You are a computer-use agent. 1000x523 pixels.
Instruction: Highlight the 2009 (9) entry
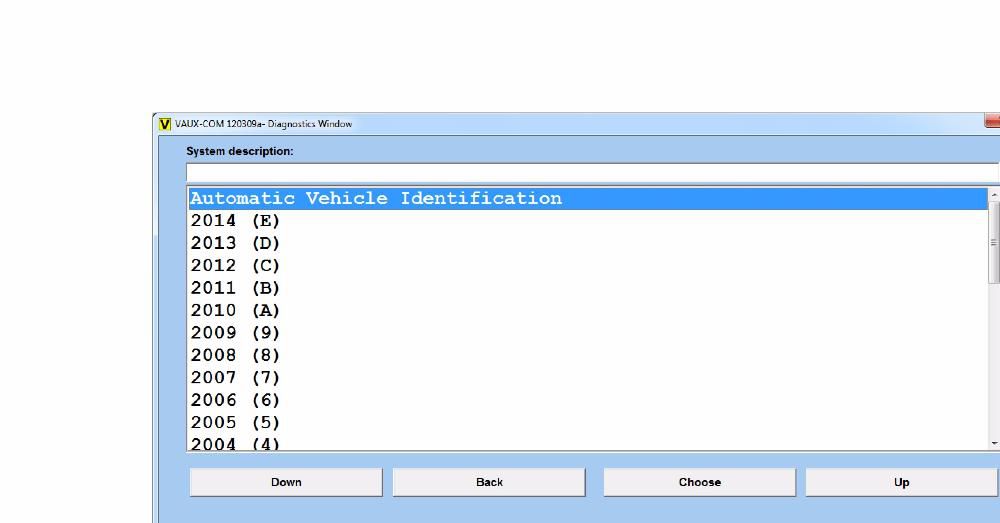236,333
